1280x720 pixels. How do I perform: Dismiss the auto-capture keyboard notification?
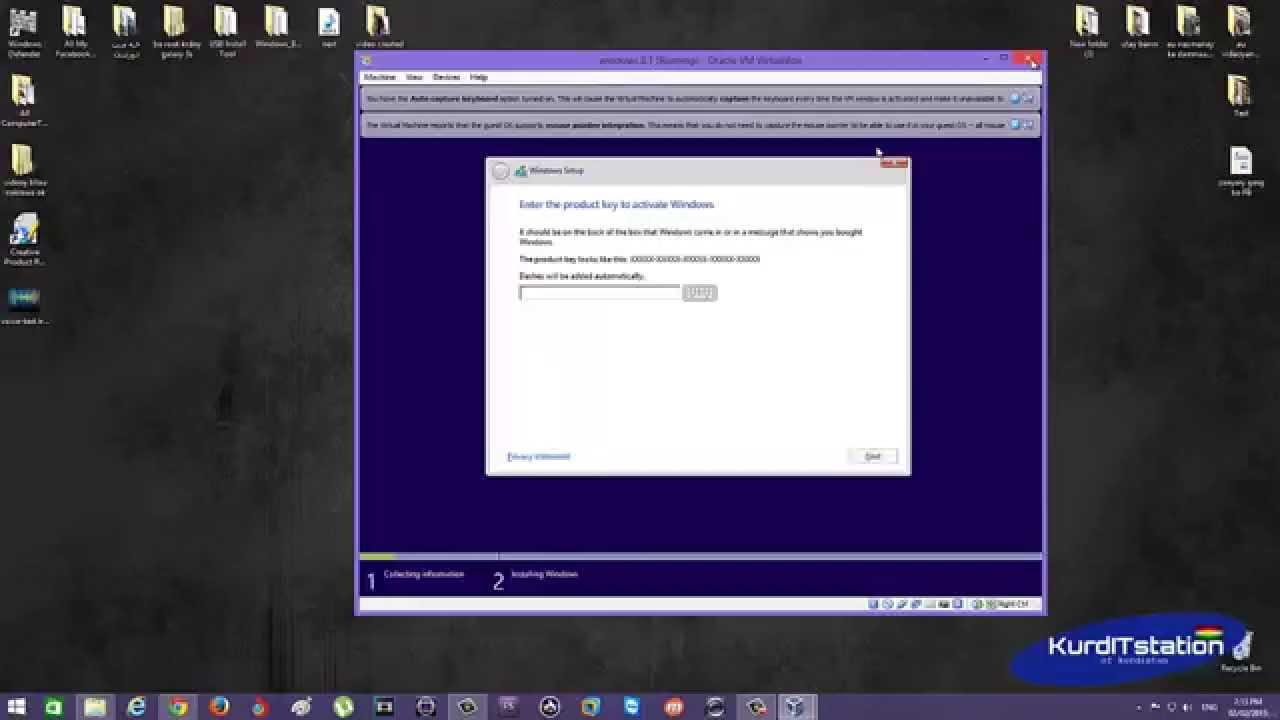1015,98
